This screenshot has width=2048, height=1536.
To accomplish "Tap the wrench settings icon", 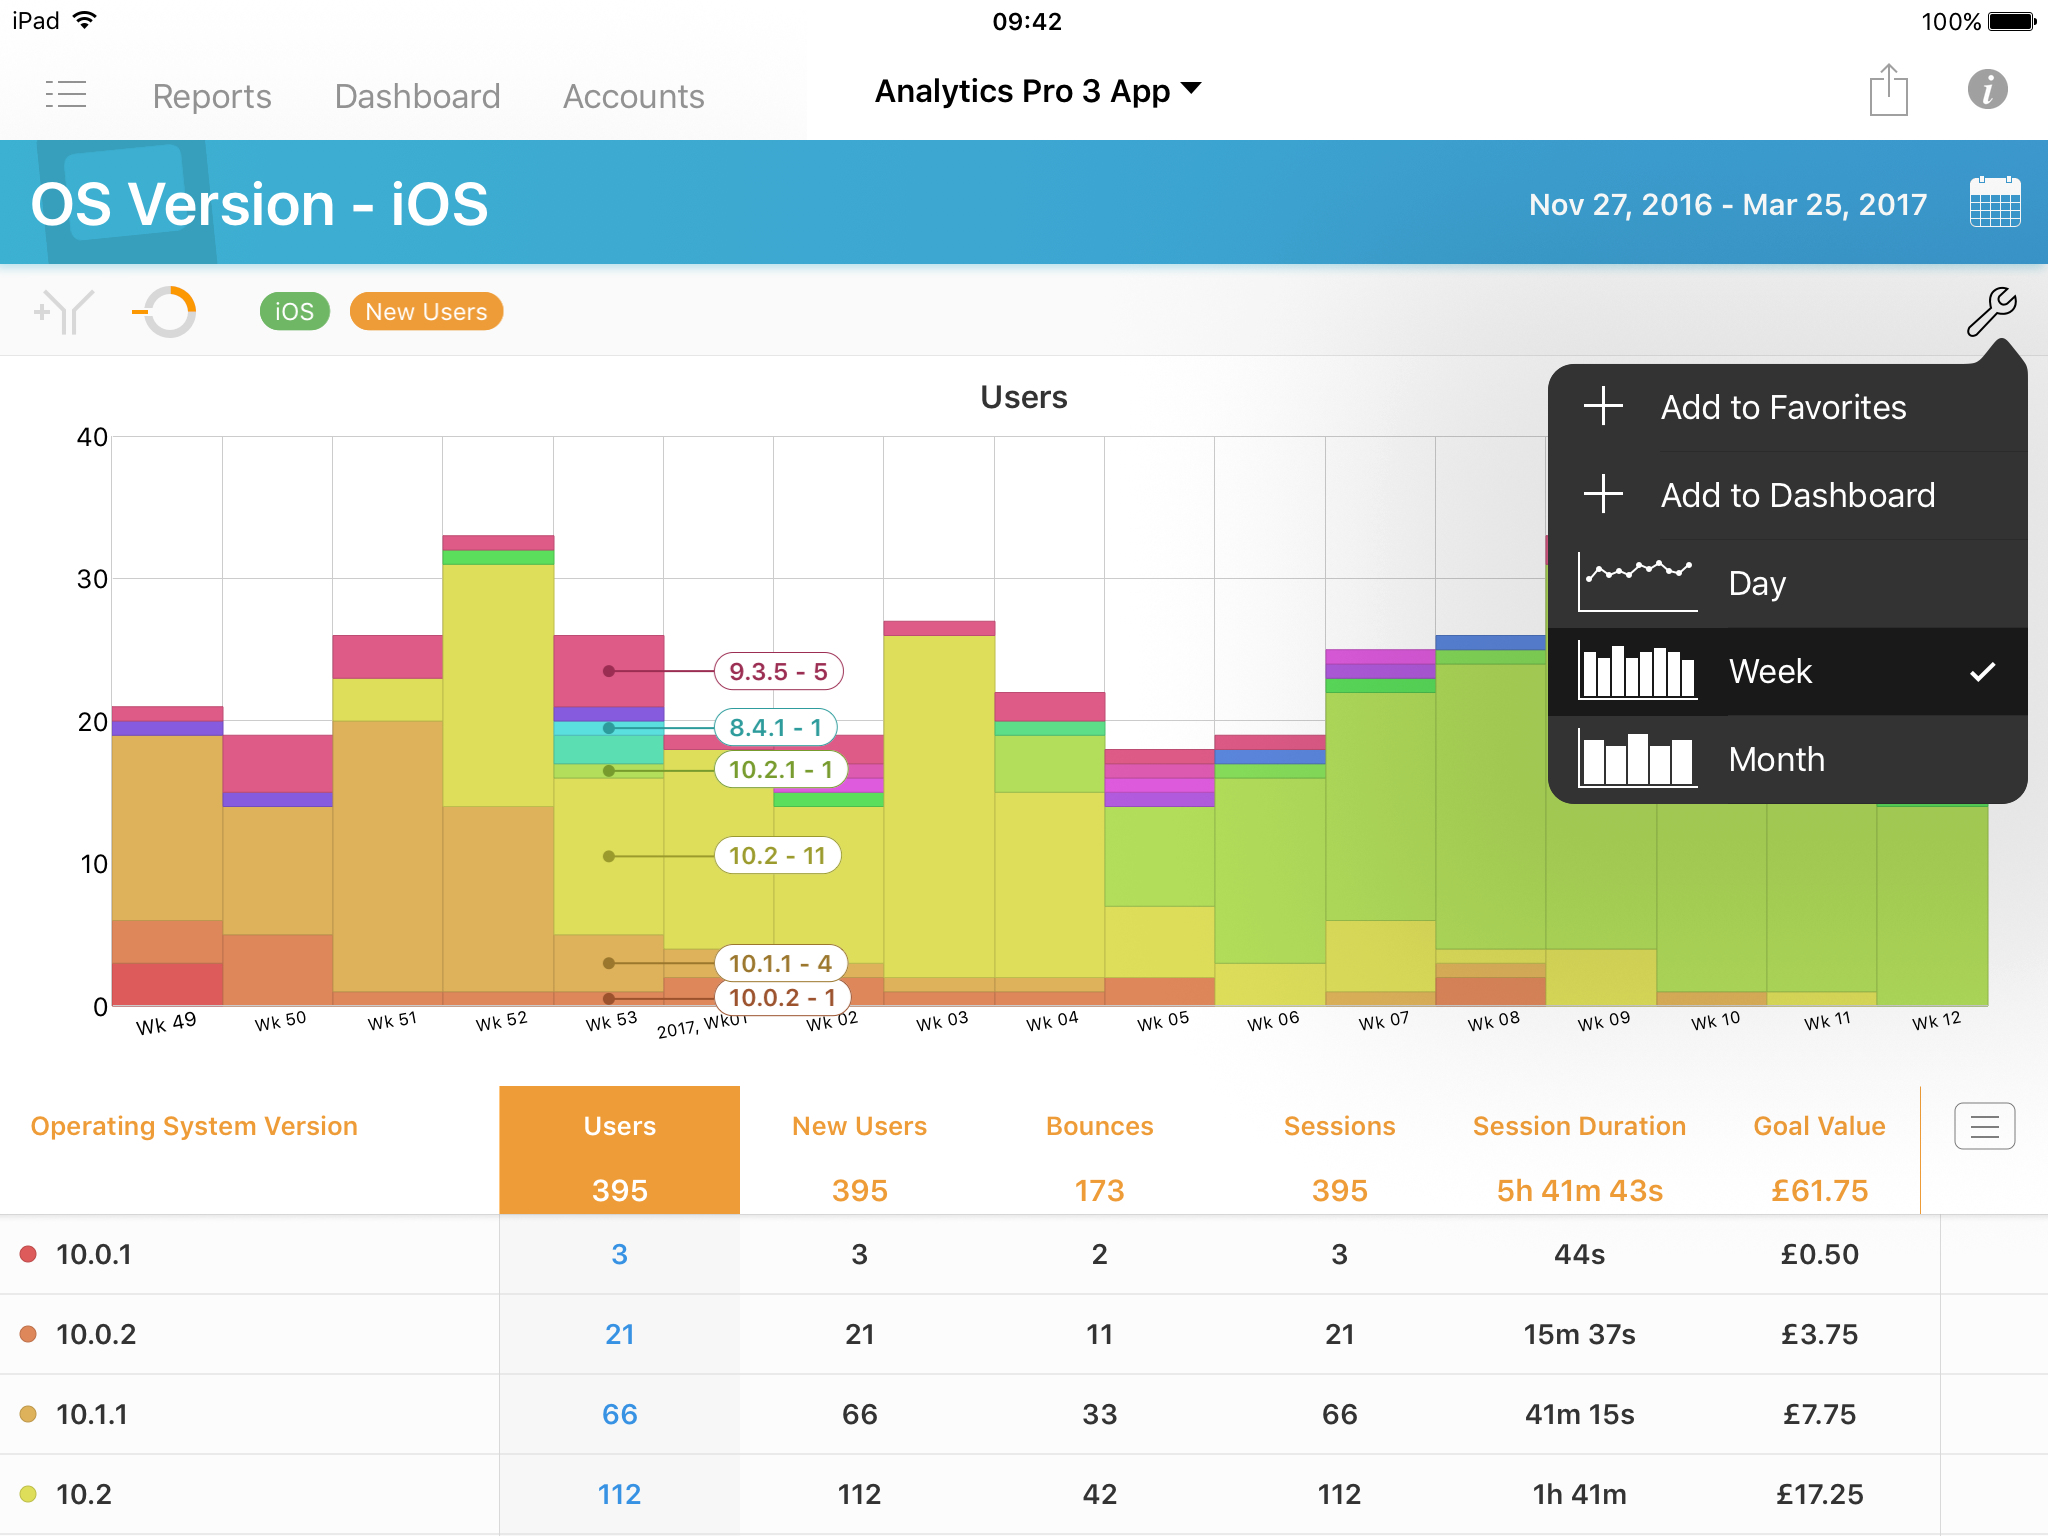I will click(1991, 312).
